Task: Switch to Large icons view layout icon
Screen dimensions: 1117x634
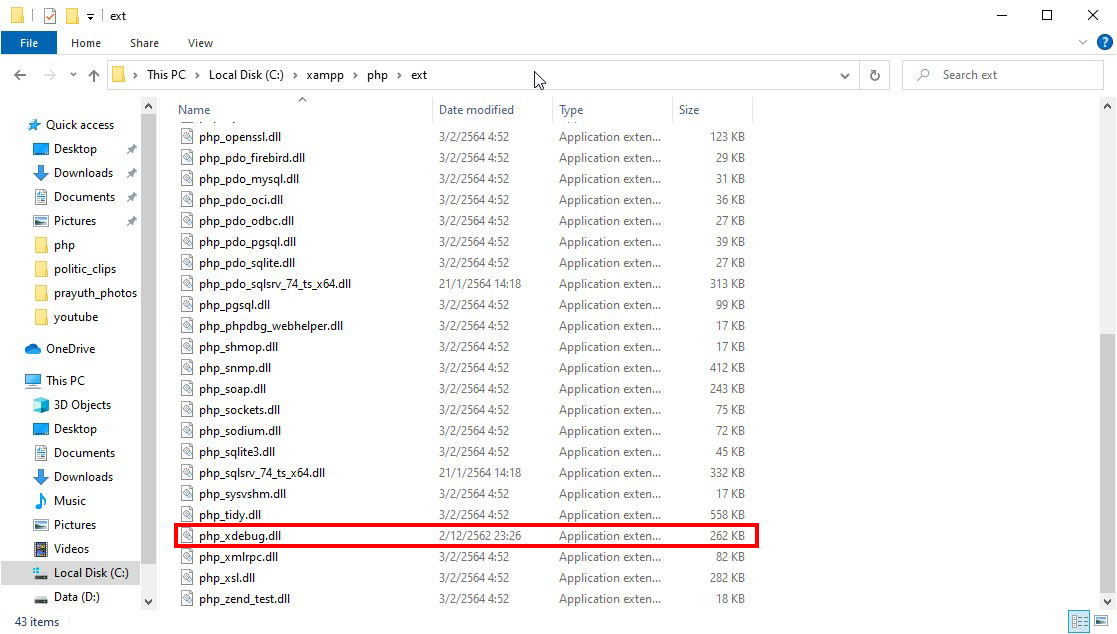Action: point(1101,621)
